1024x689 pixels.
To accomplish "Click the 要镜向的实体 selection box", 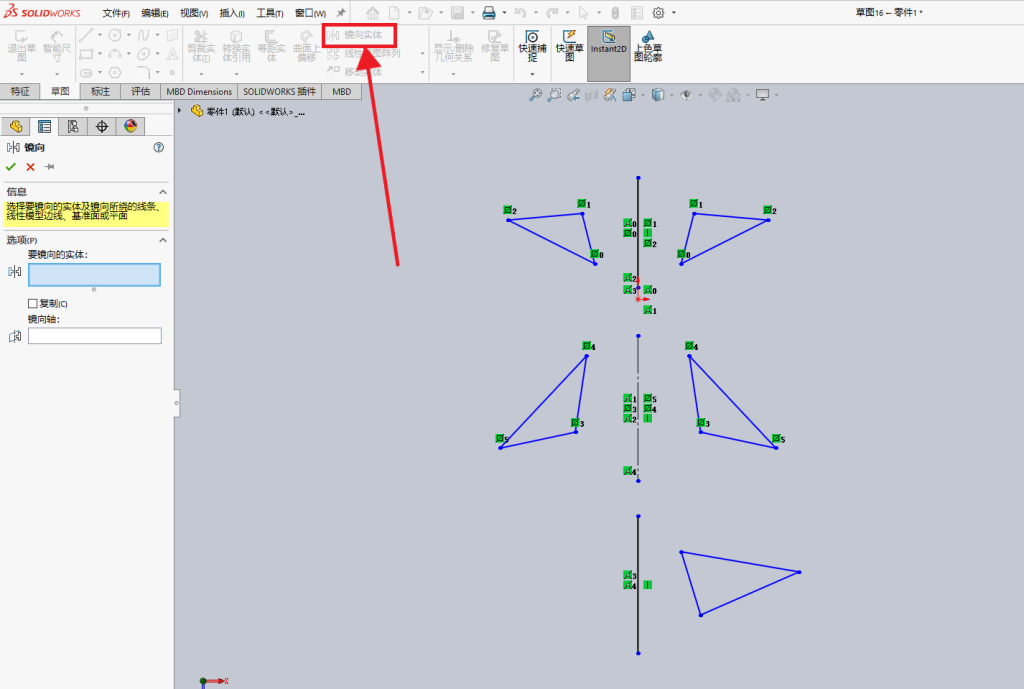I will coord(94,275).
